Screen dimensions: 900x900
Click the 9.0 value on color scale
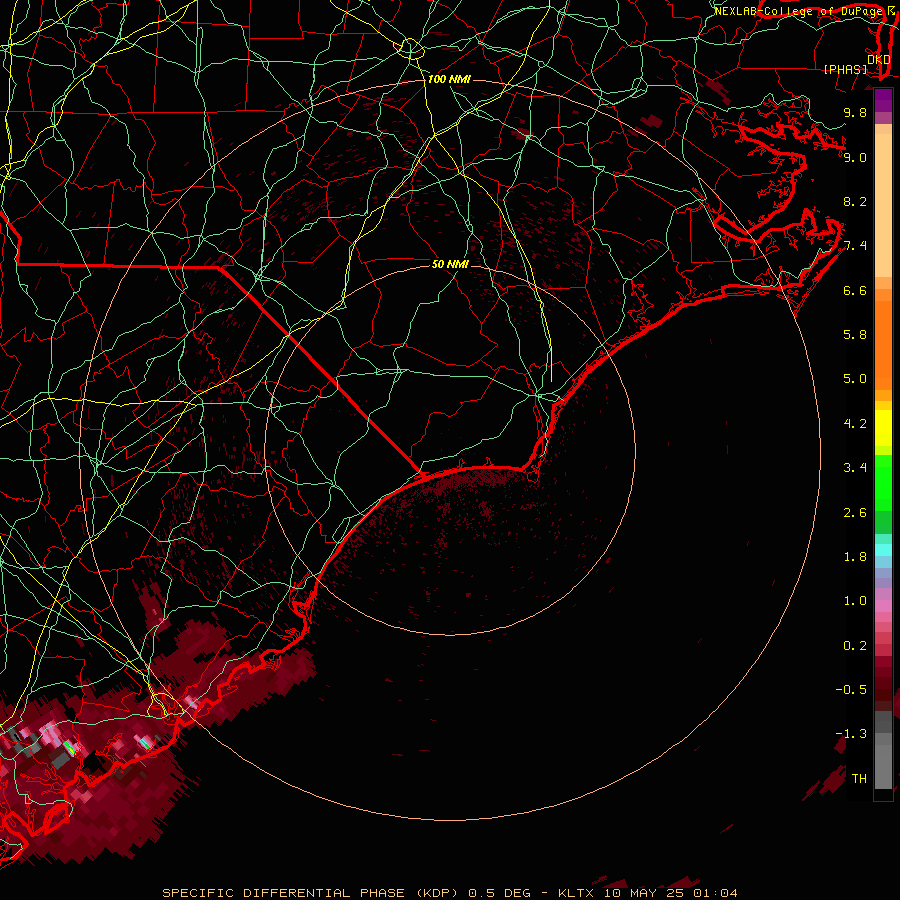point(855,157)
